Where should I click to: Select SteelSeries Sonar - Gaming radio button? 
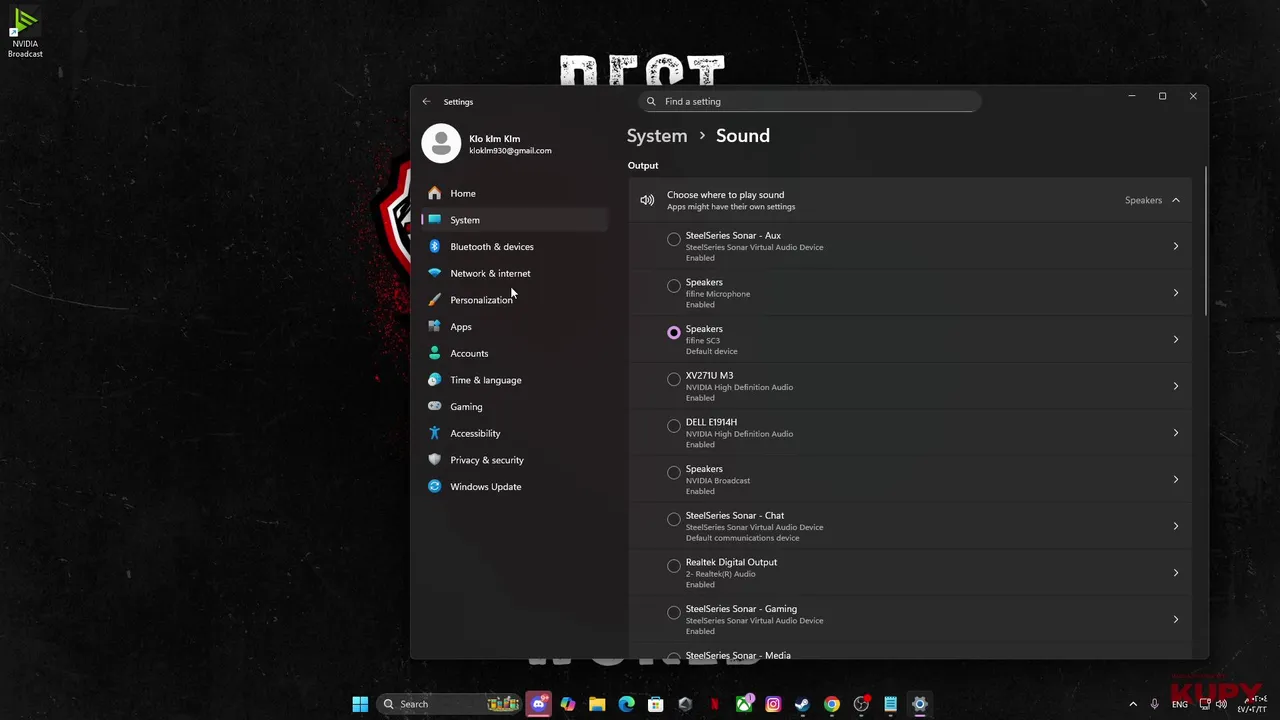674,612
